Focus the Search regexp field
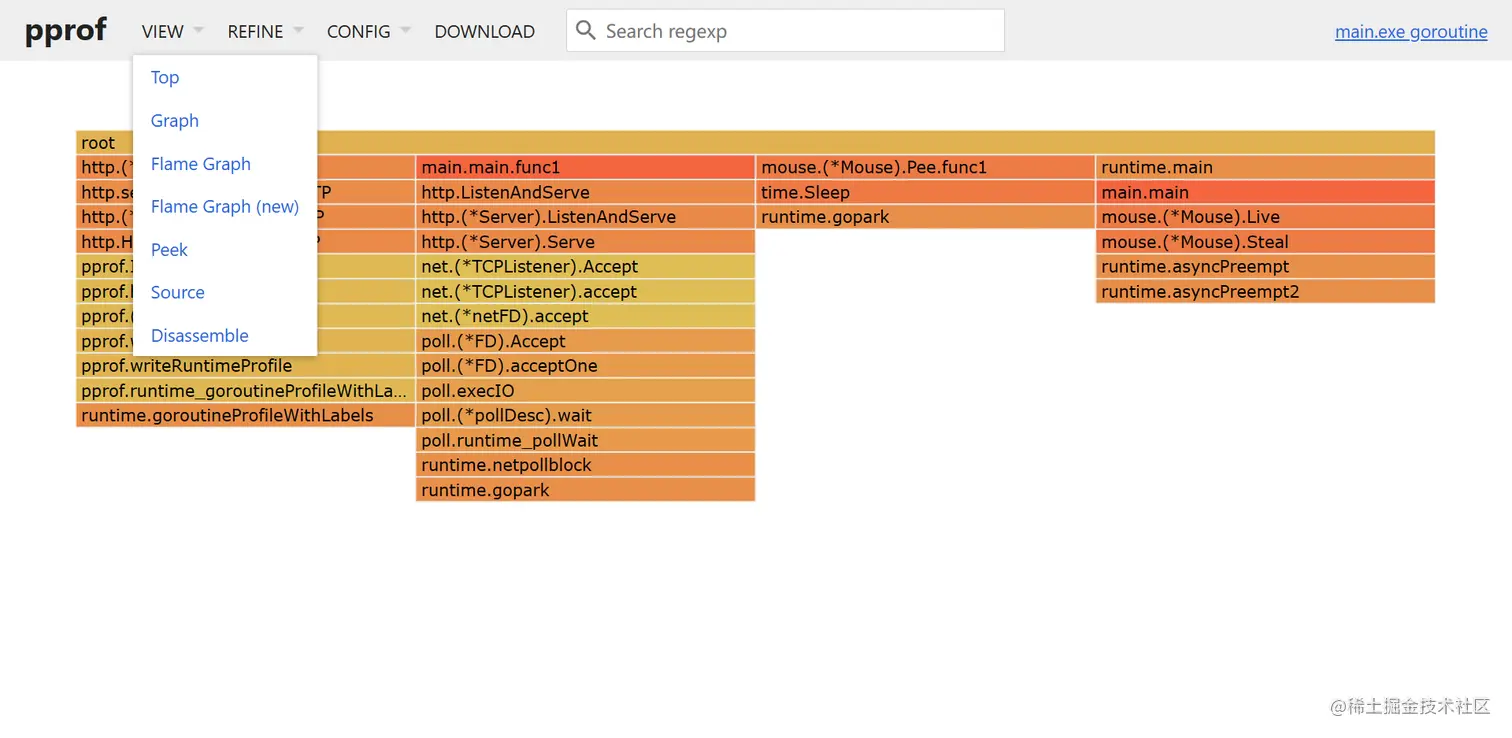The width and height of the screenshot is (1512, 738). coord(785,31)
